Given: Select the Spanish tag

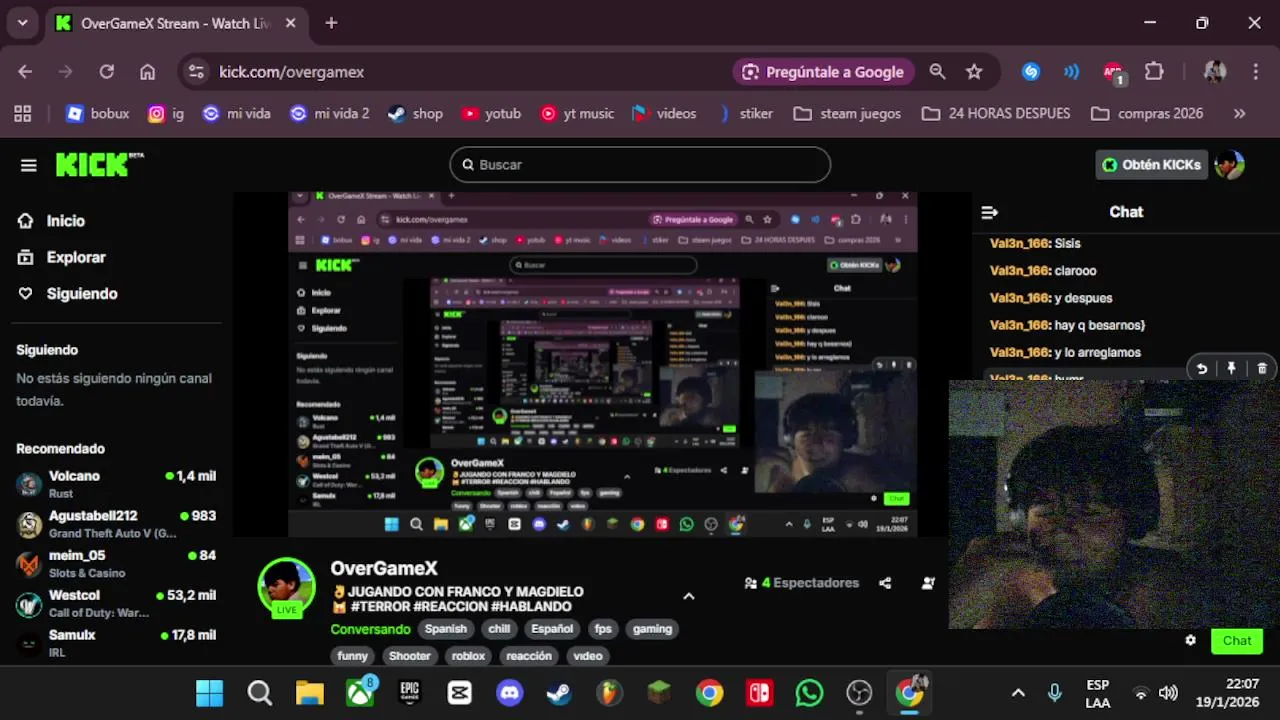Looking at the screenshot, I should pyautogui.click(x=446, y=629).
